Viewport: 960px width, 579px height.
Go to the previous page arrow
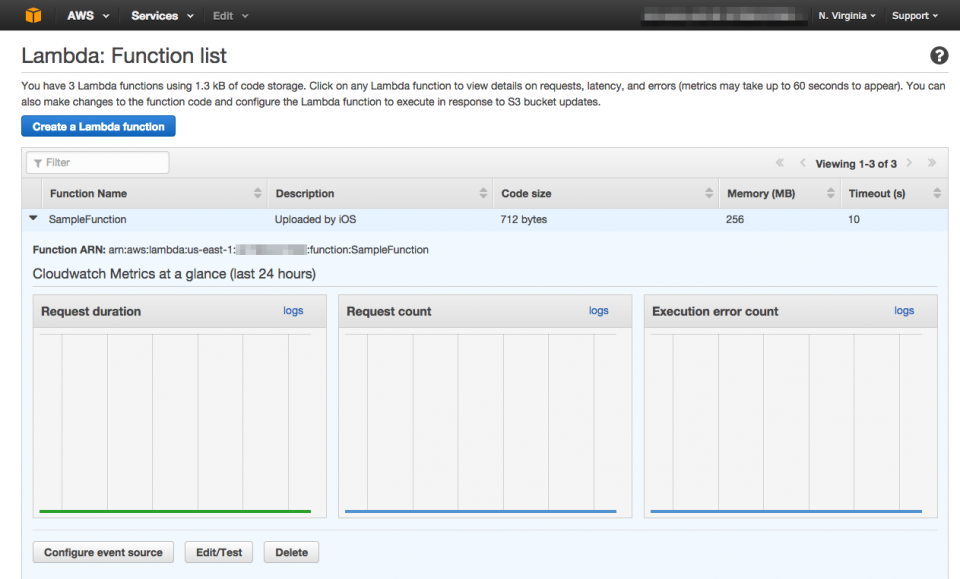802,163
